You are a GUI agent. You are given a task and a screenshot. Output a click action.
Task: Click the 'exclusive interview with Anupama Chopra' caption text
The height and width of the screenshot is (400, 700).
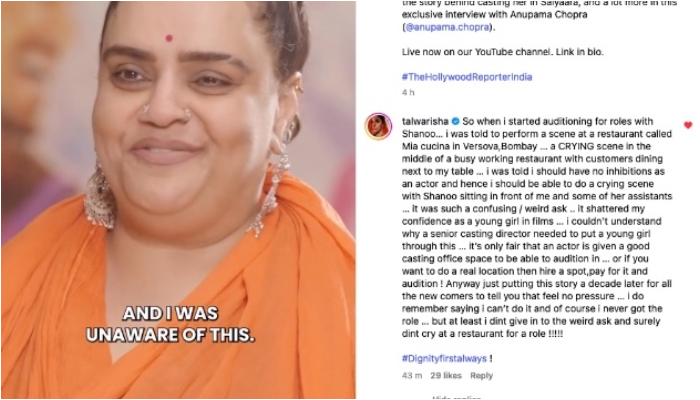click(x=494, y=14)
